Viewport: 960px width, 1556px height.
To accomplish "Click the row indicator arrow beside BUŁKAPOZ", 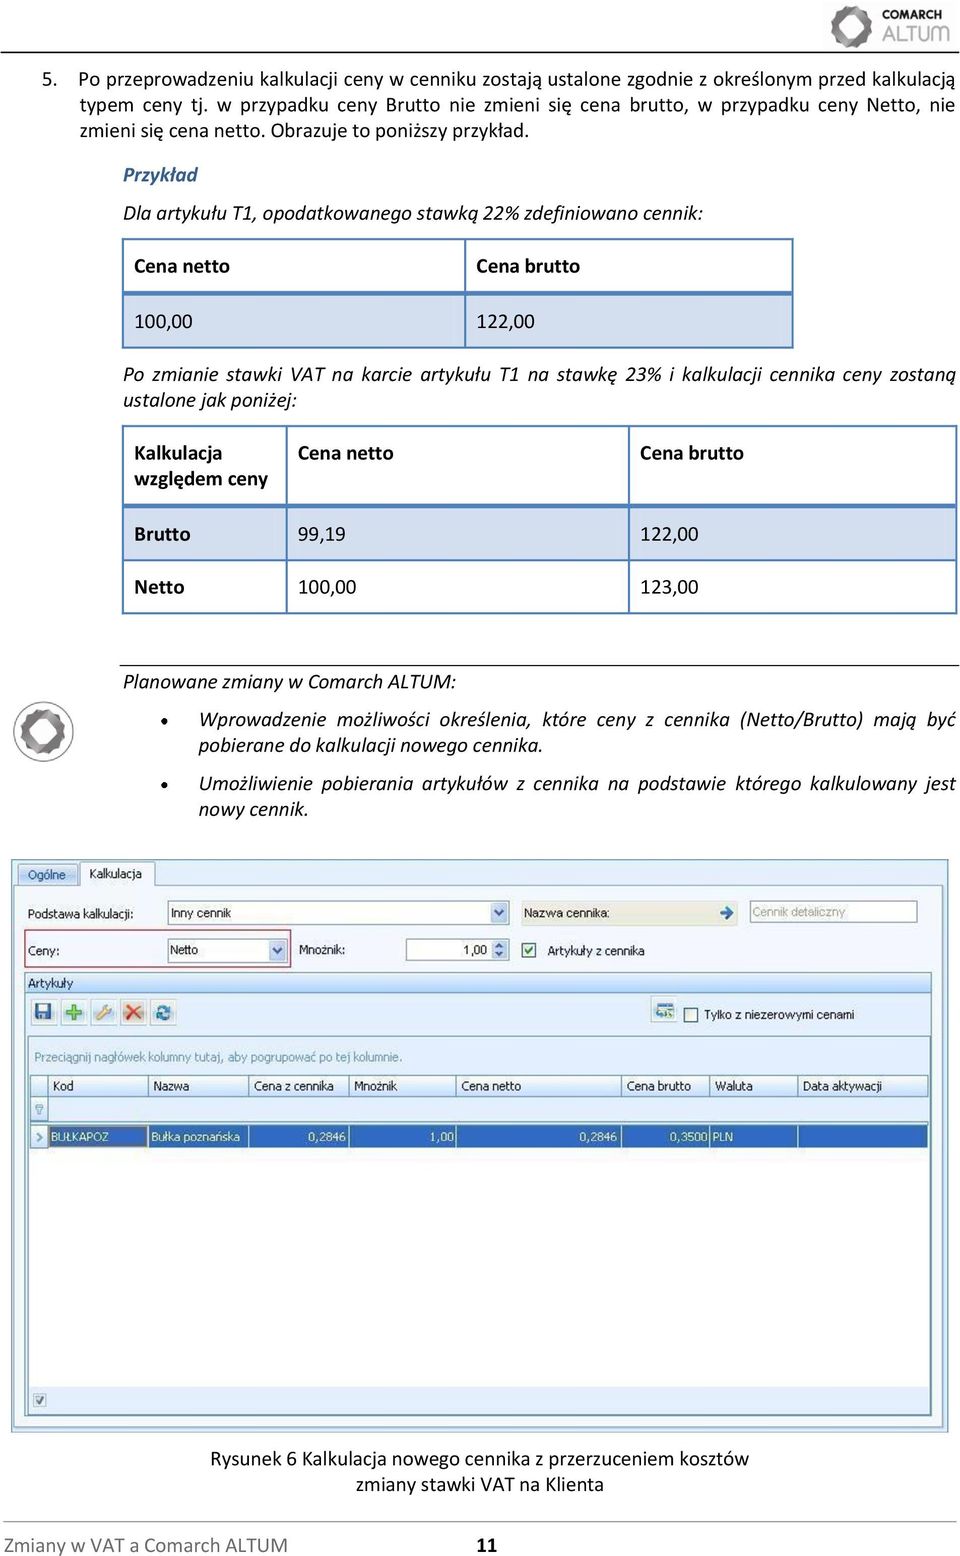I will tap(39, 1137).
